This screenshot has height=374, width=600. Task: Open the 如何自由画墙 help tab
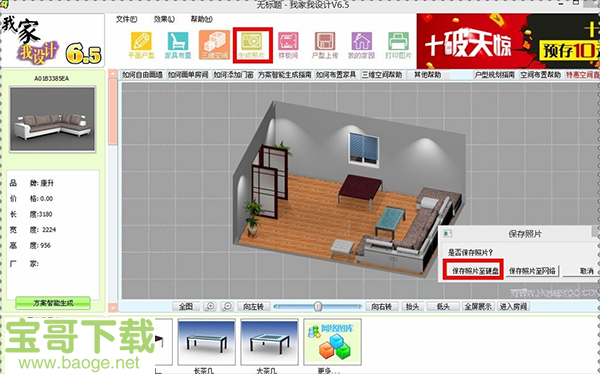point(143,75)
